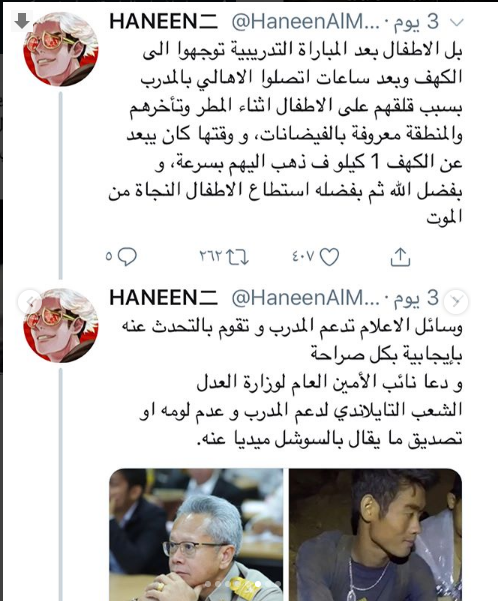Open HANEEN avatar on second tweet
The width and height of the screenshot is (498, 601).
61,325
